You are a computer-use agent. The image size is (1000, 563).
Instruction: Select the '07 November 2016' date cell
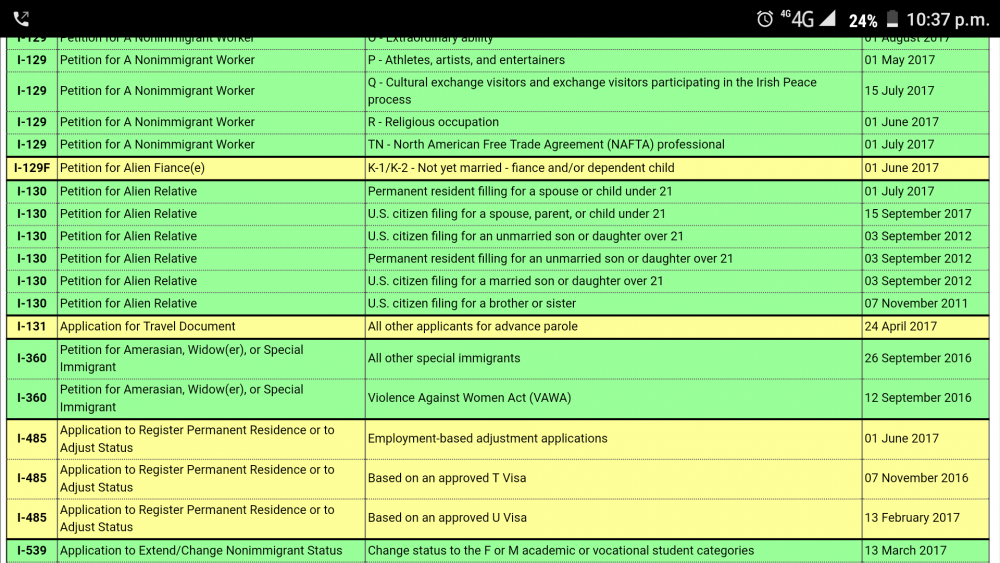925,478
